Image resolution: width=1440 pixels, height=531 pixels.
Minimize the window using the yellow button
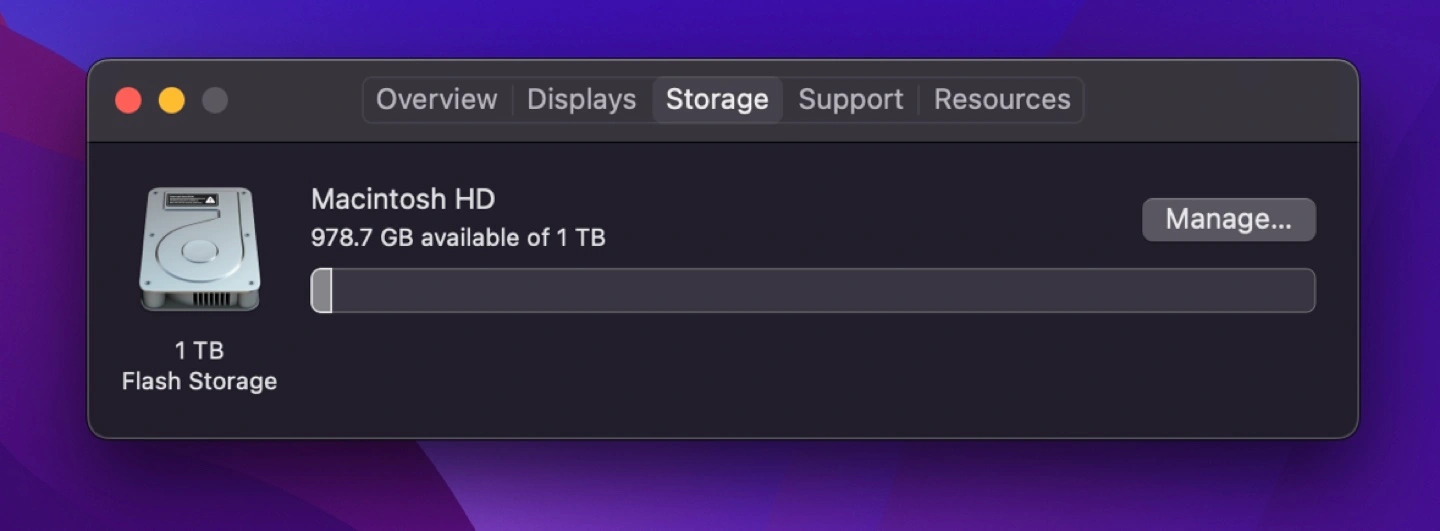tap(172, 100)
